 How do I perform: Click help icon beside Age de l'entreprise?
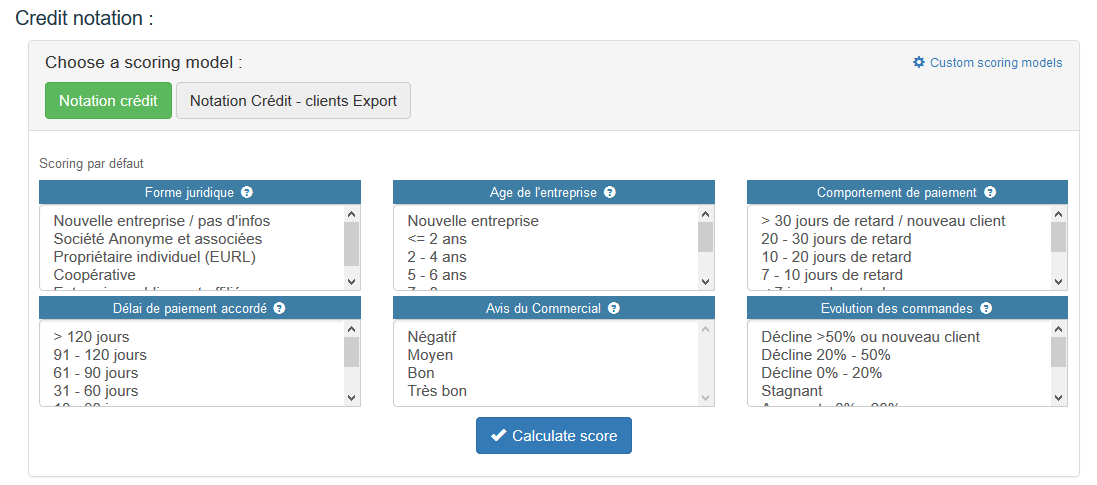pos(610,193)
